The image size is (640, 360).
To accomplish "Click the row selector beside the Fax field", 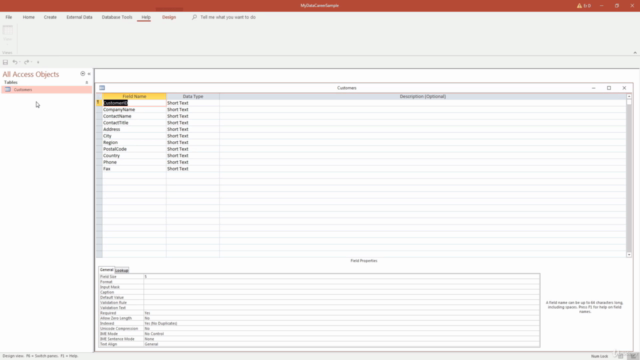I will tap(99, 169).
